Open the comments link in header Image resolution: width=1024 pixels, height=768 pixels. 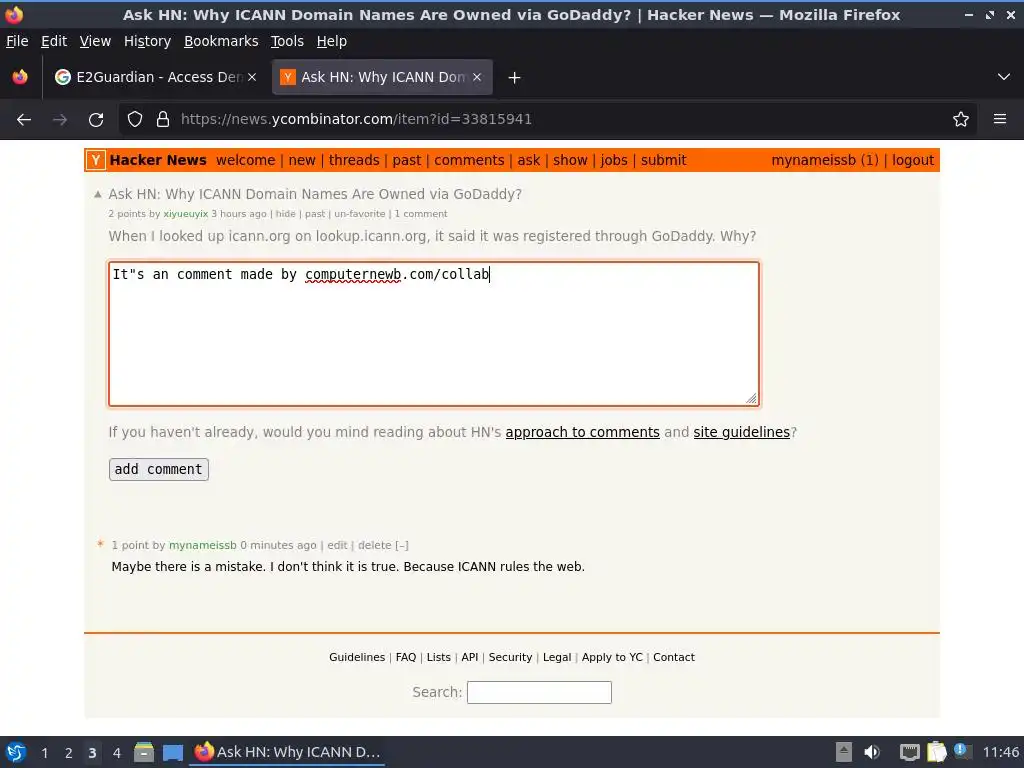[x=469, y=160]
